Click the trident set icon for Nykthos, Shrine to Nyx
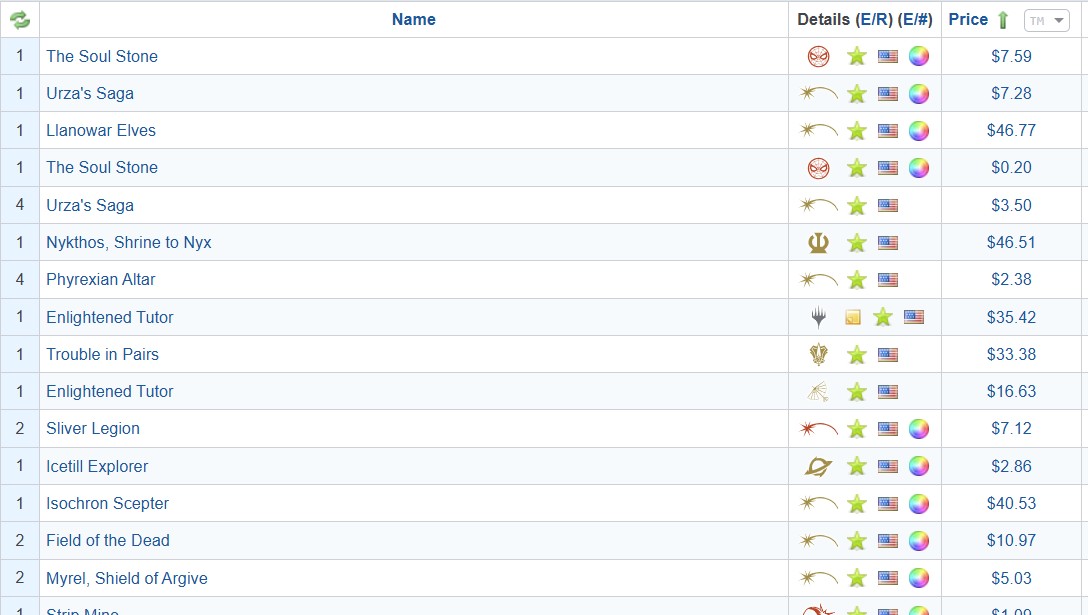This screenshot has width=1088, height=615. click(818, 242)
